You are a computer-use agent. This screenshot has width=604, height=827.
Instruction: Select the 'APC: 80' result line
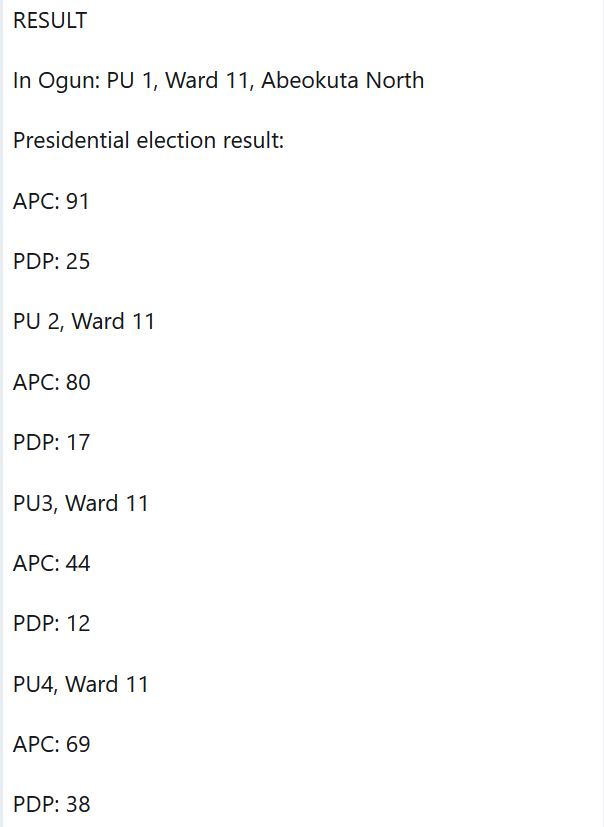point(51,382)
